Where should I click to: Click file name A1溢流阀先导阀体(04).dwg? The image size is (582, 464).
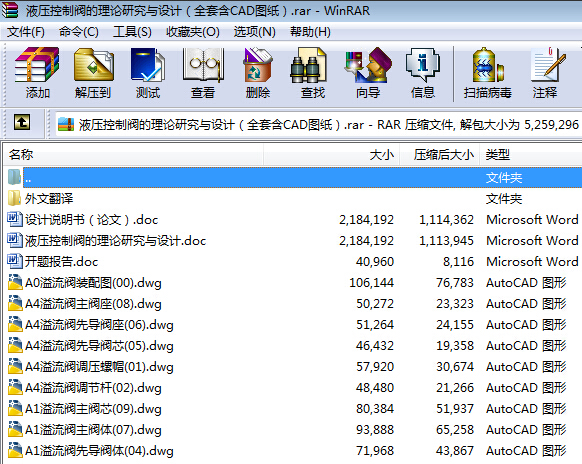tap(99, 451)
